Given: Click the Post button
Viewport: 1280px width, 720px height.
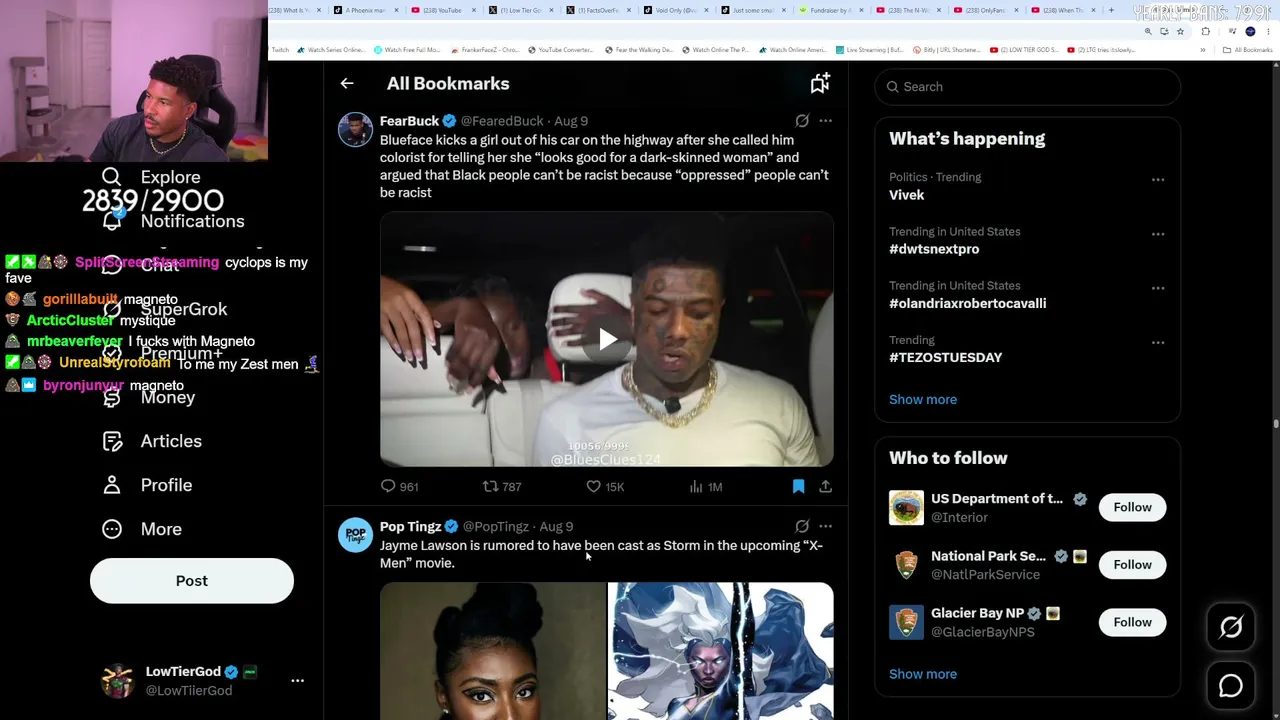Looking at the screenshot, I should 192,581.
